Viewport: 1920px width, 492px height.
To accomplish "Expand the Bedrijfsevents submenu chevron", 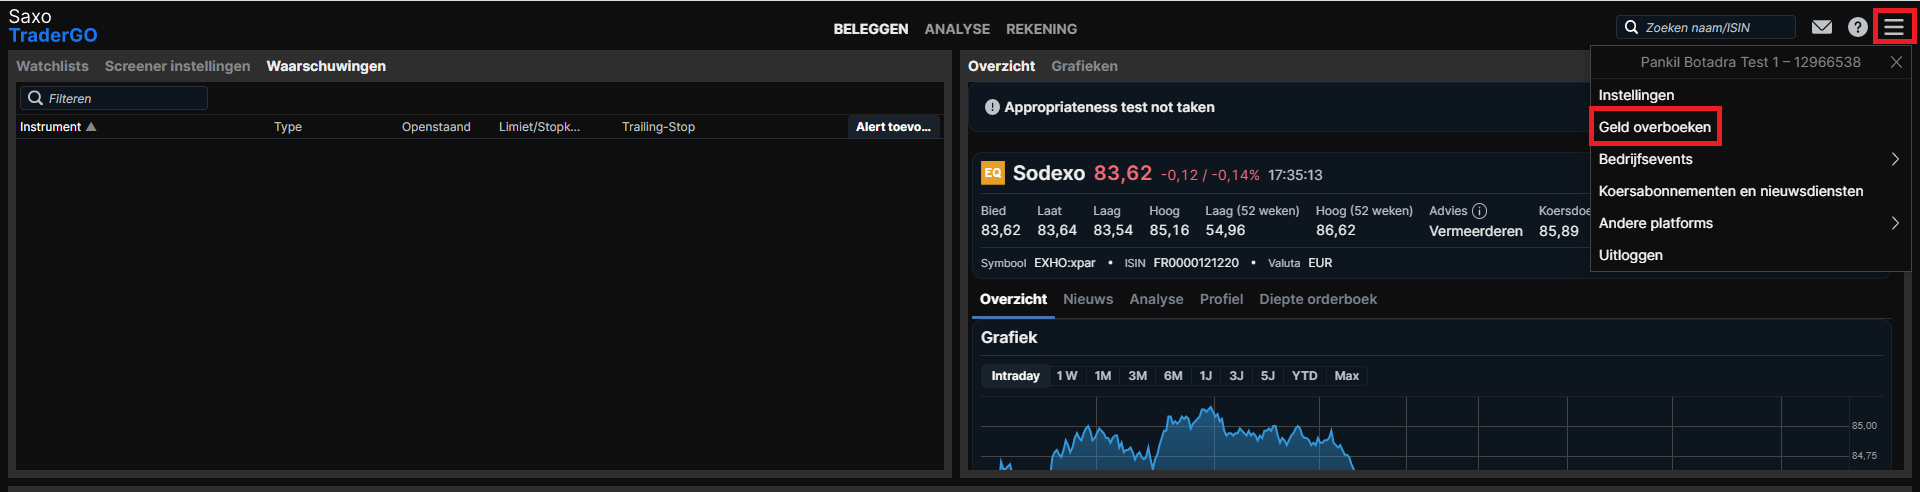I will click(1895, 159).
